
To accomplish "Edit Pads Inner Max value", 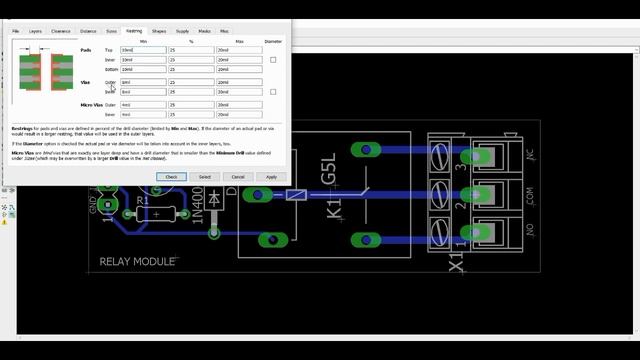I will tap(239, 60).
